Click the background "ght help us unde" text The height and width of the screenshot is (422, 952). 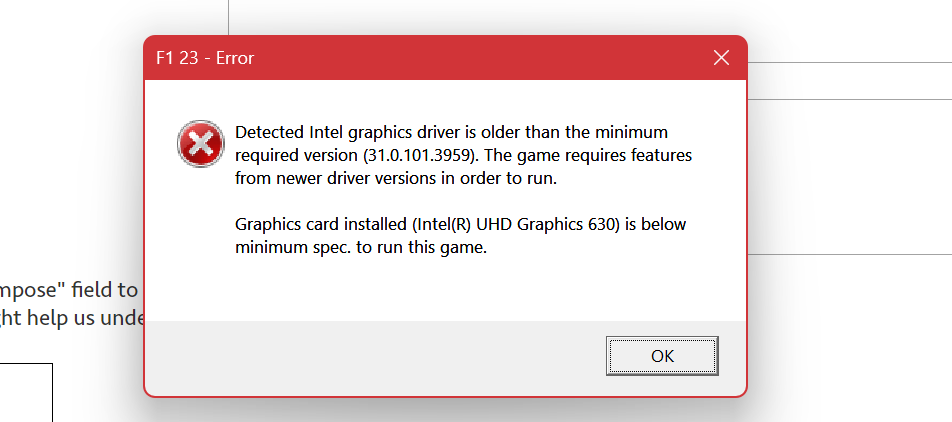click(x=72, y=318)
